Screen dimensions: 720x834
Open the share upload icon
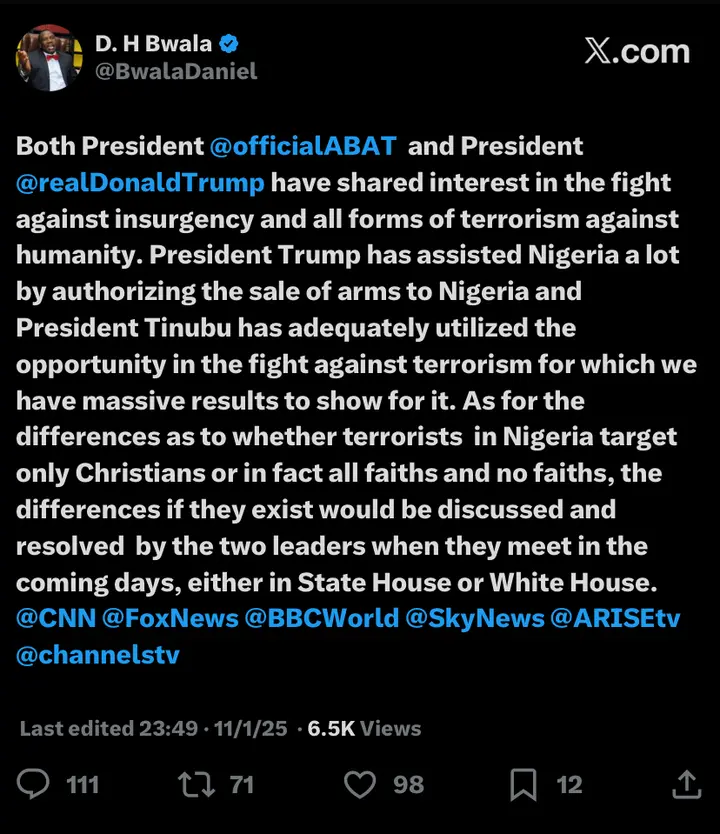[686, 784]
